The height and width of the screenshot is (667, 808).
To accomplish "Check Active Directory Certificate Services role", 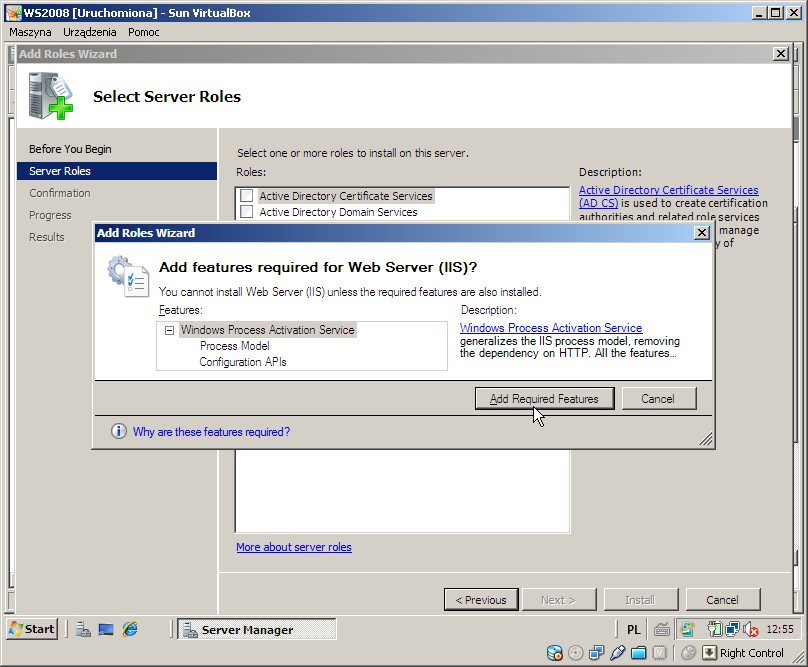I will (247, 195).
